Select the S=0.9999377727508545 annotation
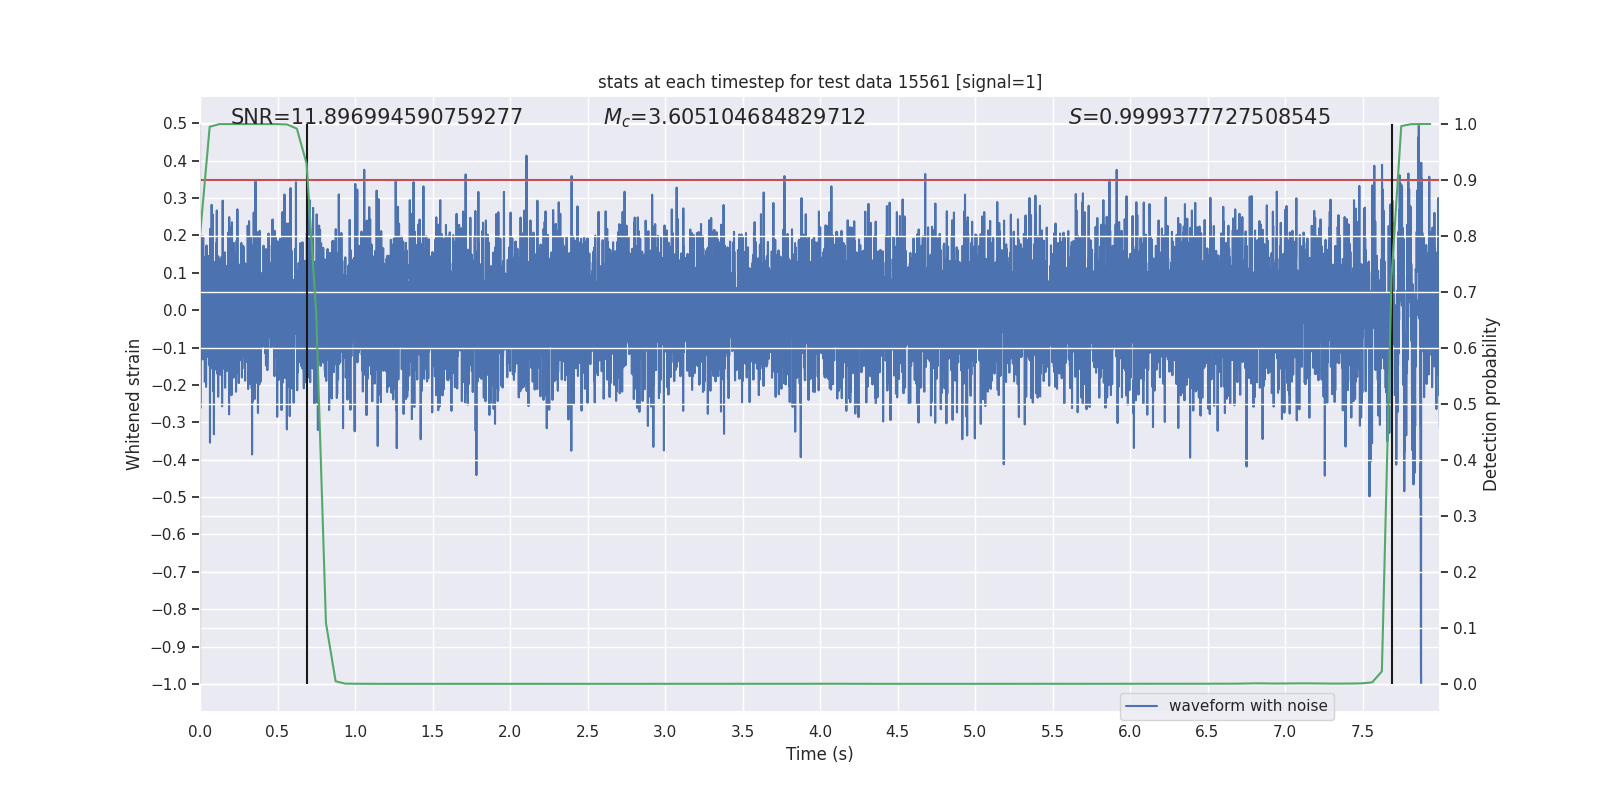The height and width of the screenshot is (800, 1600). click(1200, 117)
